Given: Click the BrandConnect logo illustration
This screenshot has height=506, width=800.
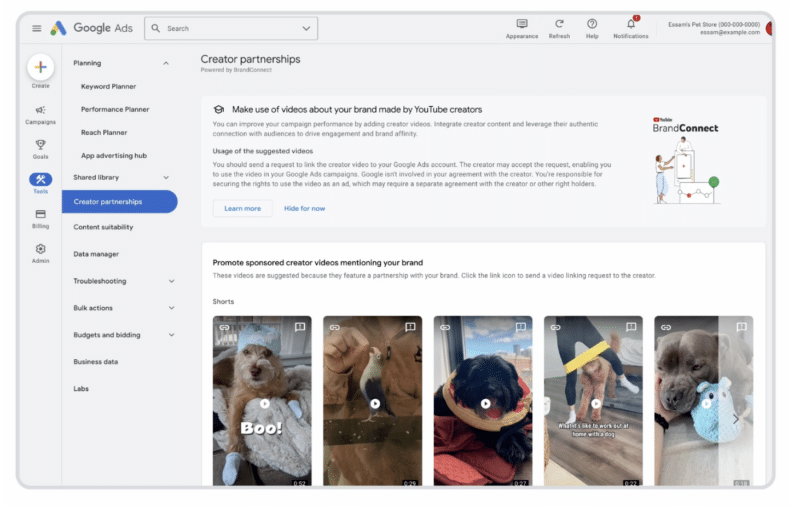Looking at the screenshot, I should click(x=685, y=161).
